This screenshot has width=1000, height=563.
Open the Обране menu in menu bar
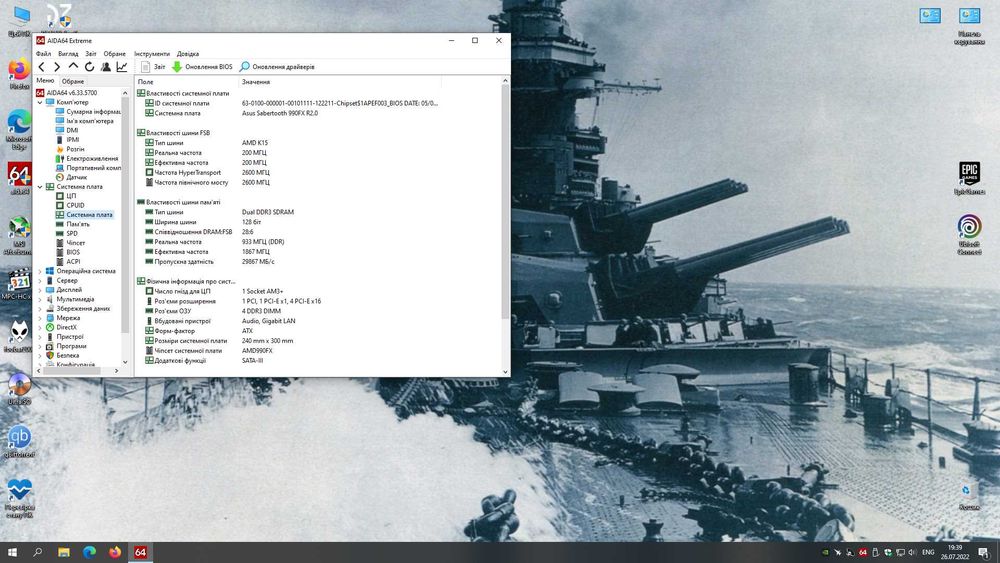coord(115,54)
